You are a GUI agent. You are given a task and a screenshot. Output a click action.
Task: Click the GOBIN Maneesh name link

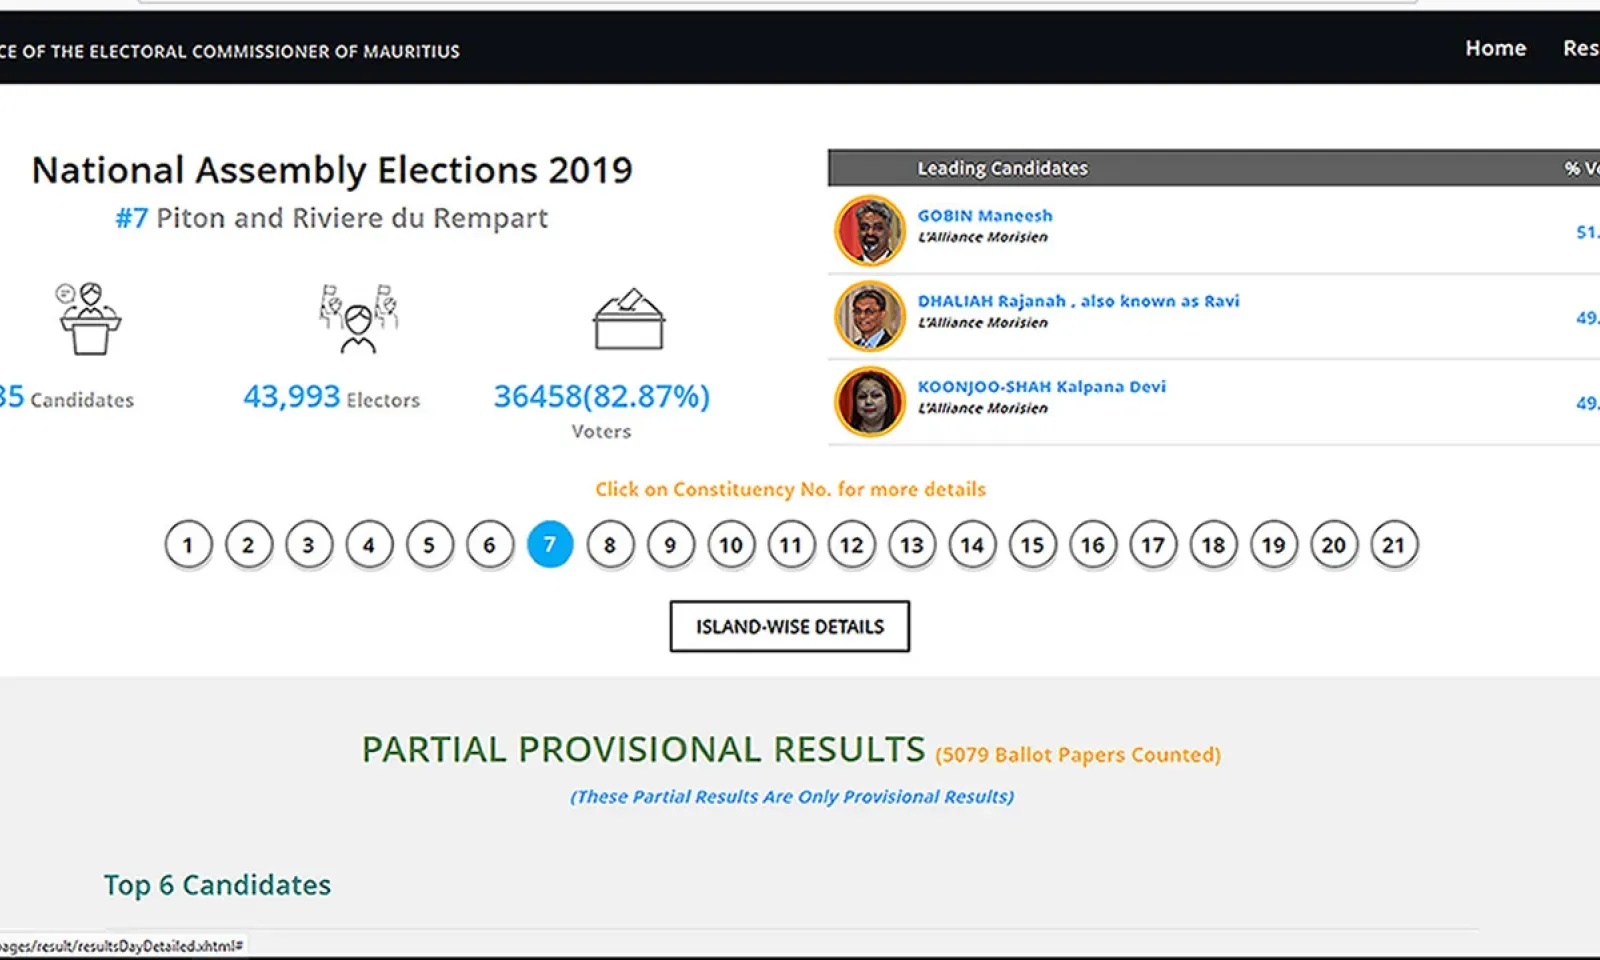pos(984,215)
